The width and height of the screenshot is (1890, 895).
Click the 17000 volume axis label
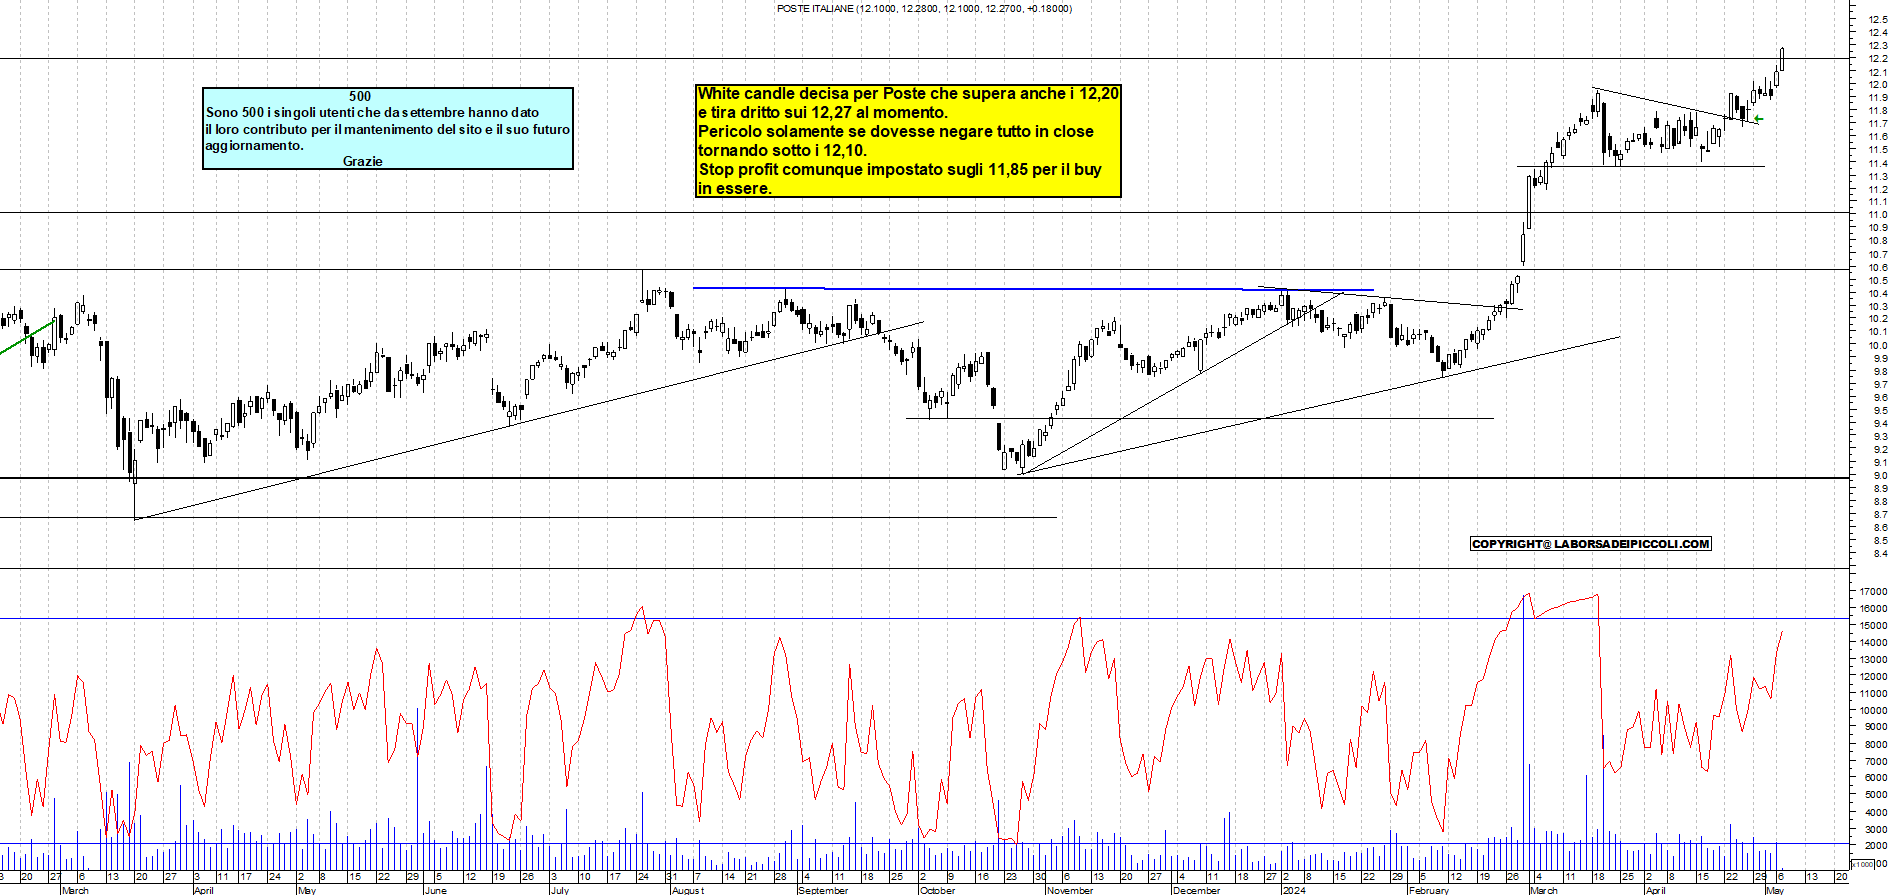tap(1872, 592)
